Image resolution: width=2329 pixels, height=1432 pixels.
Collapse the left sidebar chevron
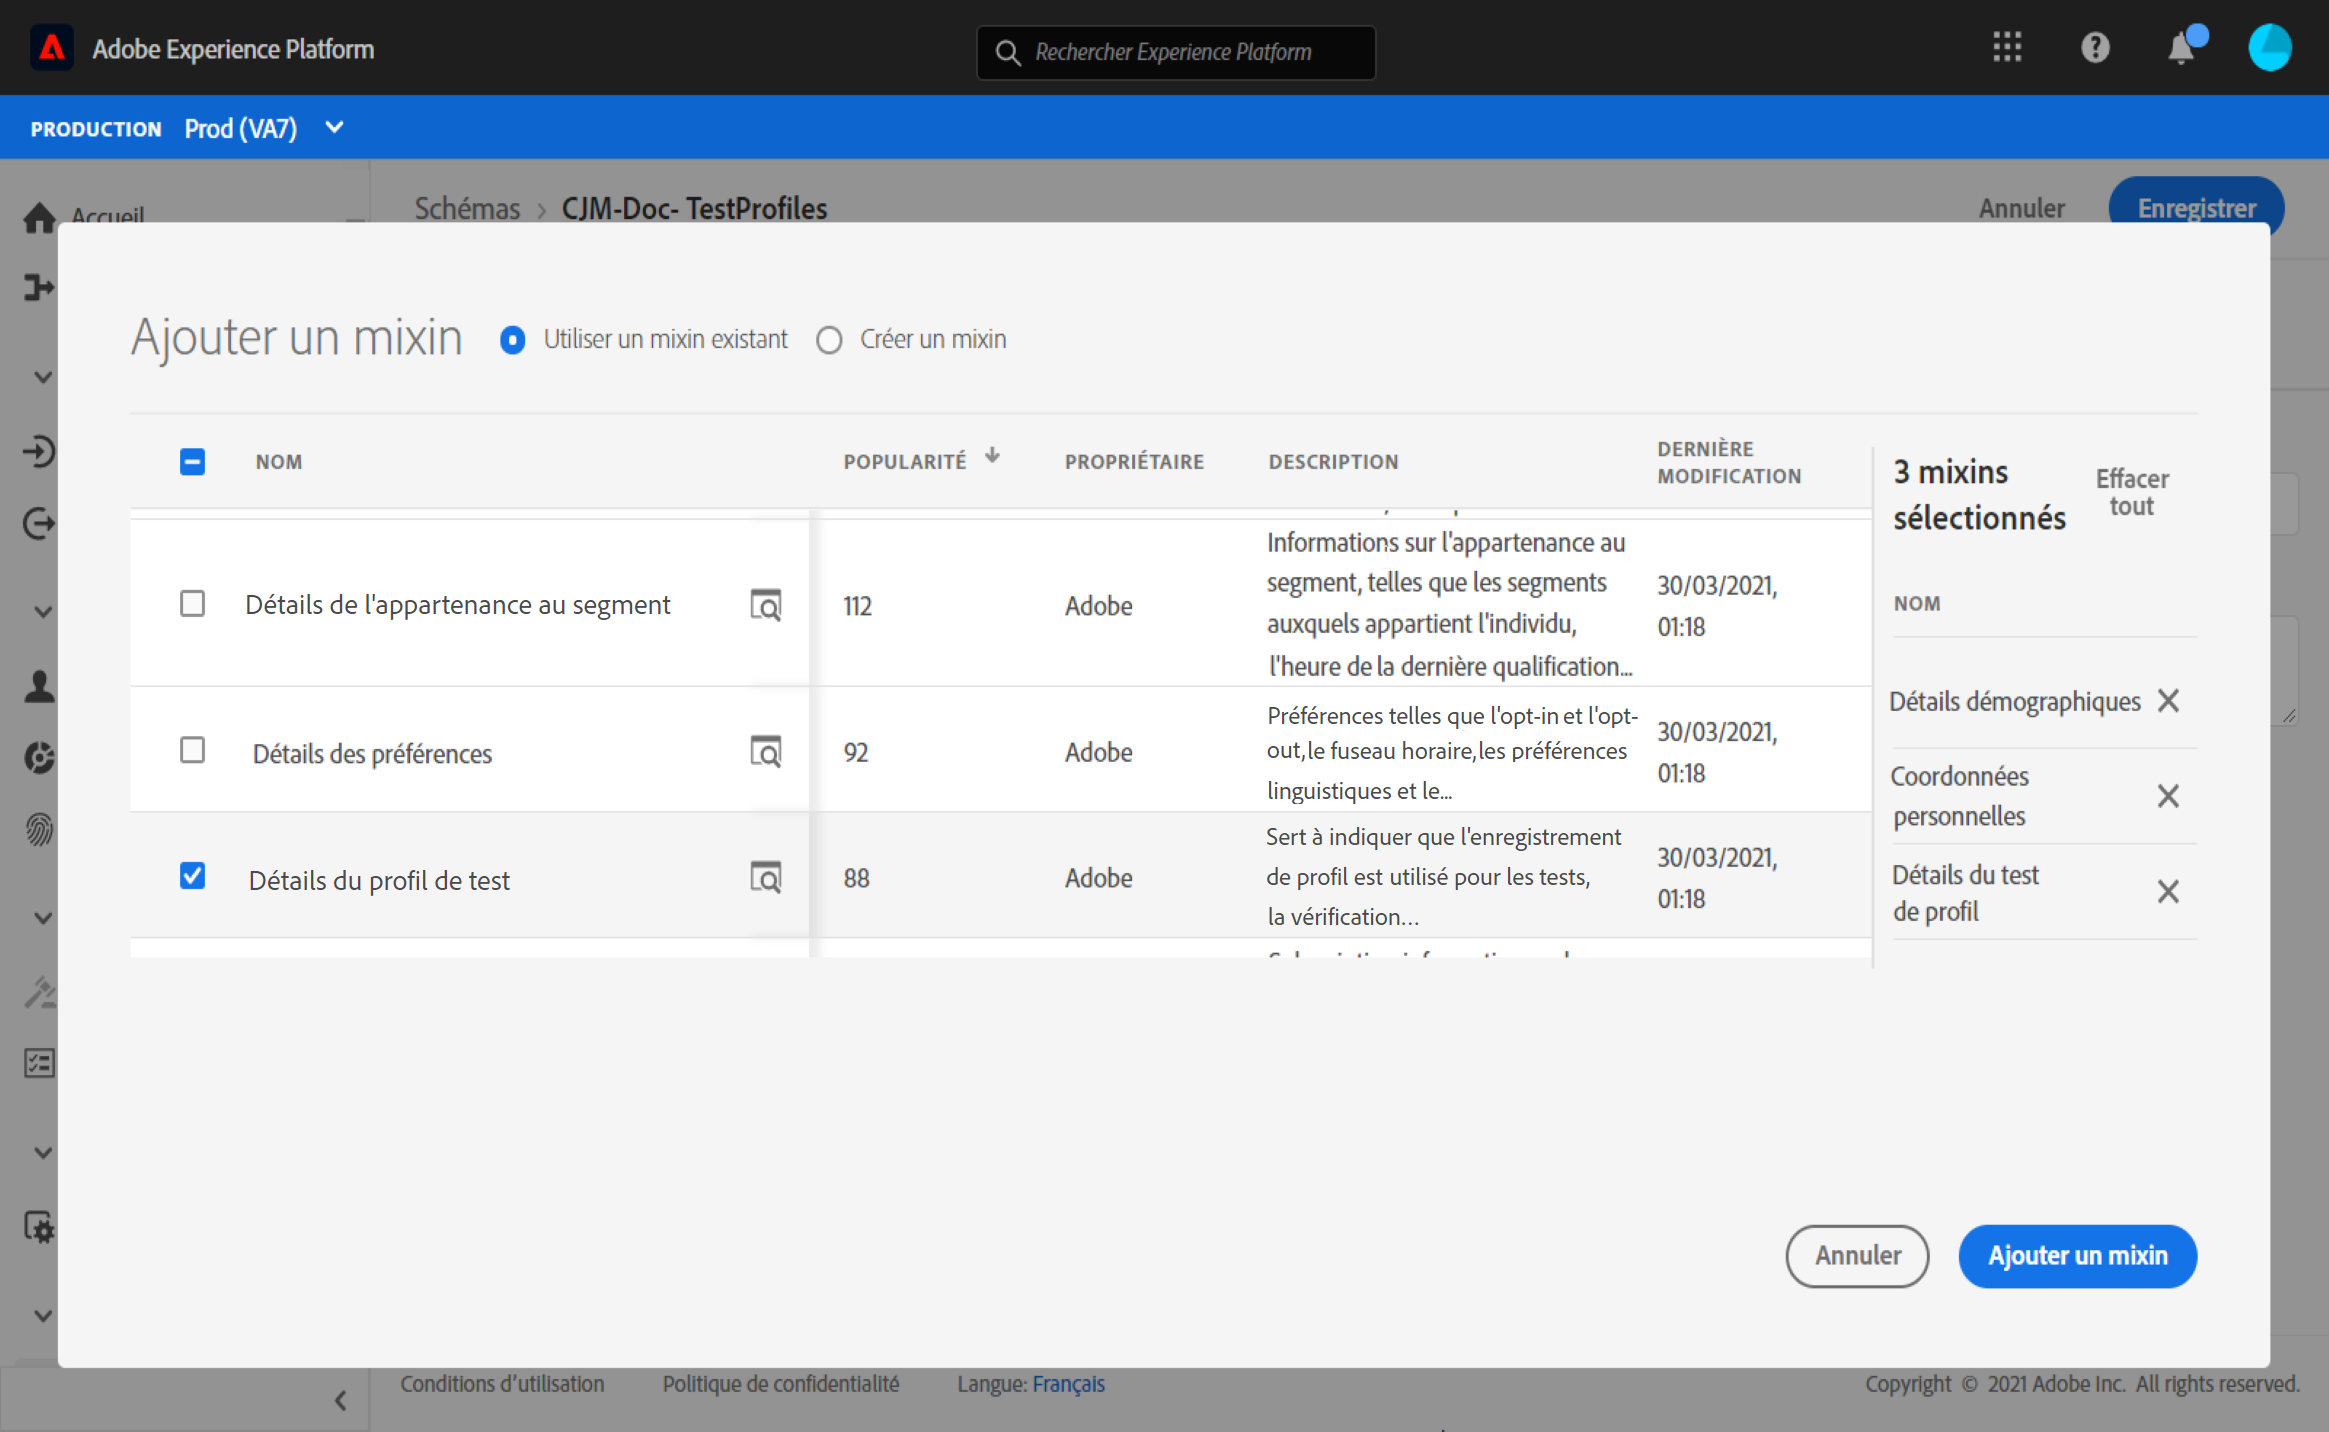coord(340,1400)
